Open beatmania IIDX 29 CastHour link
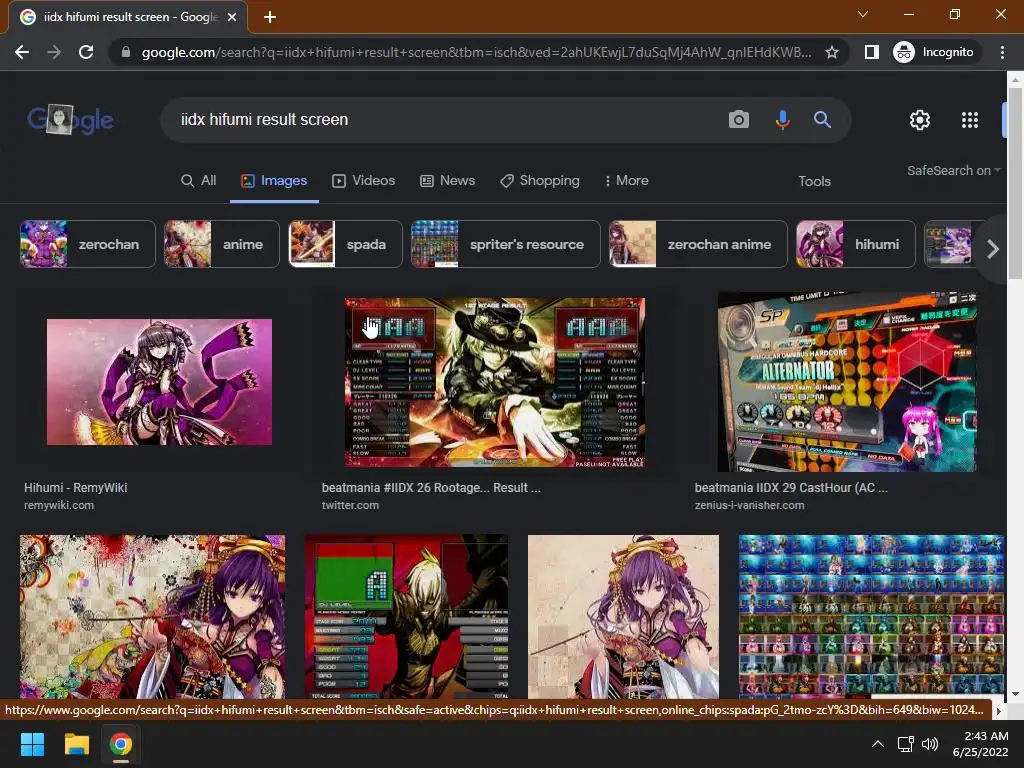 [791, 488]
